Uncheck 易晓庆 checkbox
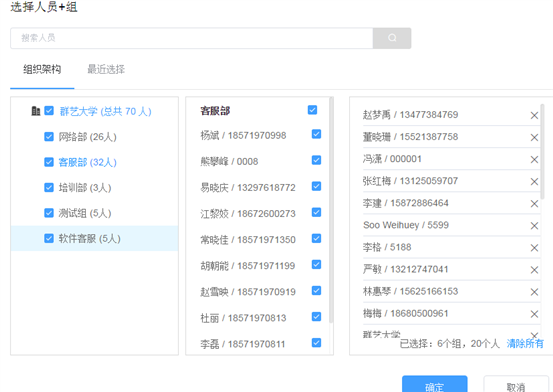This screenshot has width=553, height=392. point(316,186)
